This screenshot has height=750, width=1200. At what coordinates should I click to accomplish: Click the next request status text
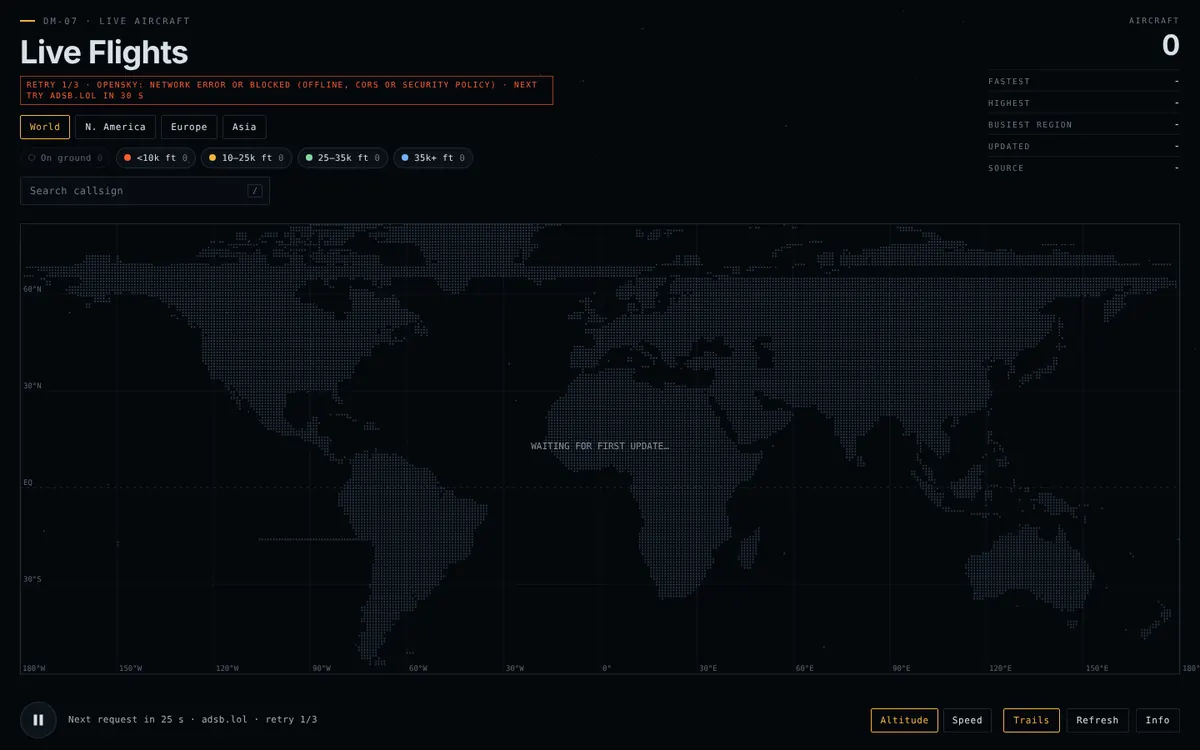(x=192, y=719)
